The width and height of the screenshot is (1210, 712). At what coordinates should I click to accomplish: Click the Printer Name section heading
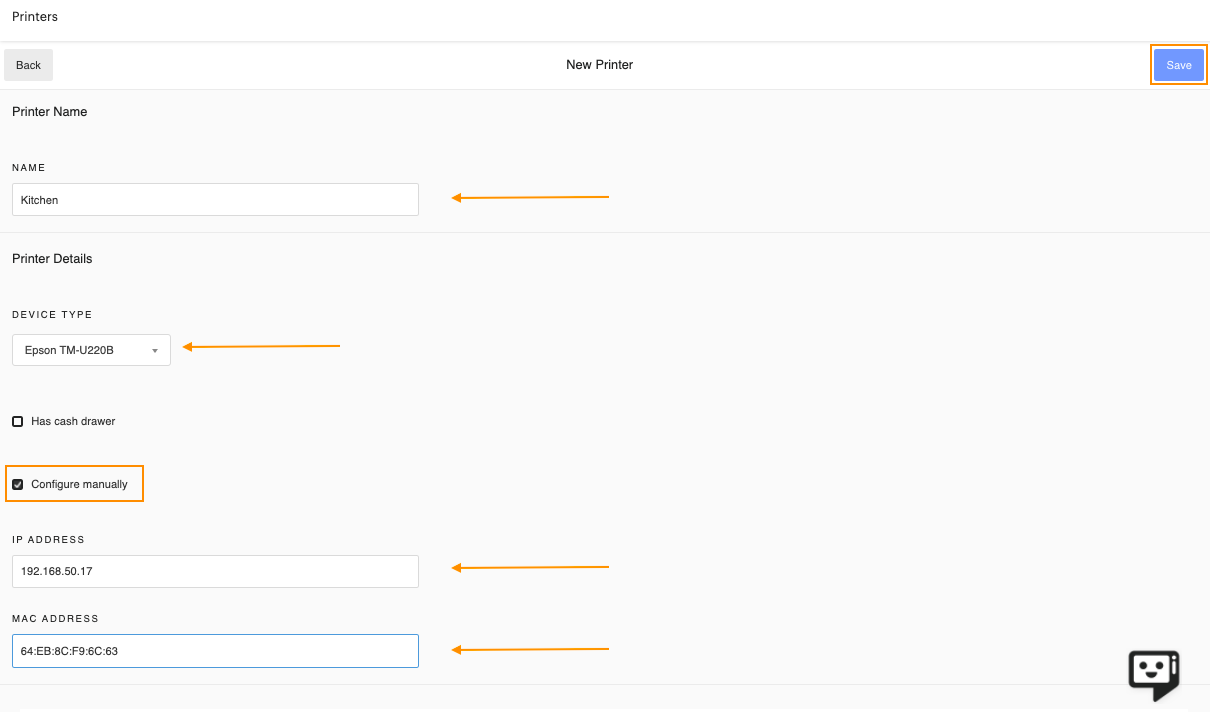pyautogui.click(x=49, y=112)
